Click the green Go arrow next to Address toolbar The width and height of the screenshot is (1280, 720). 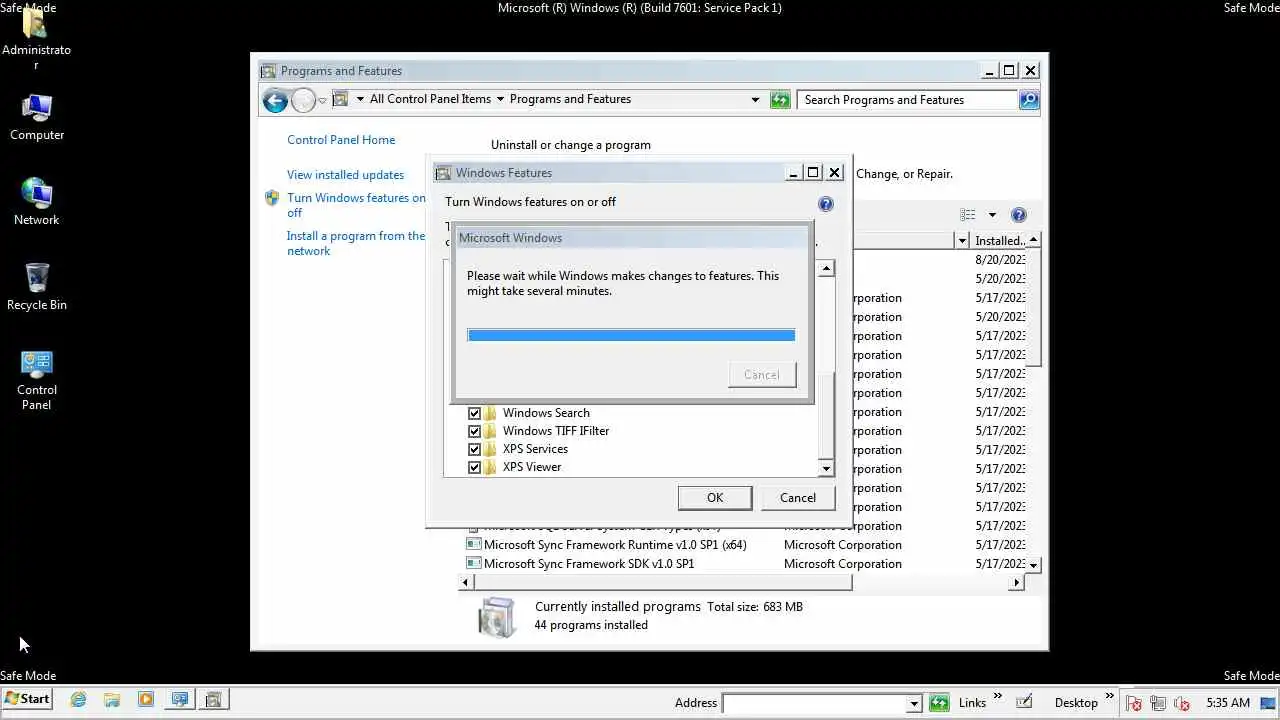(939, 703)
